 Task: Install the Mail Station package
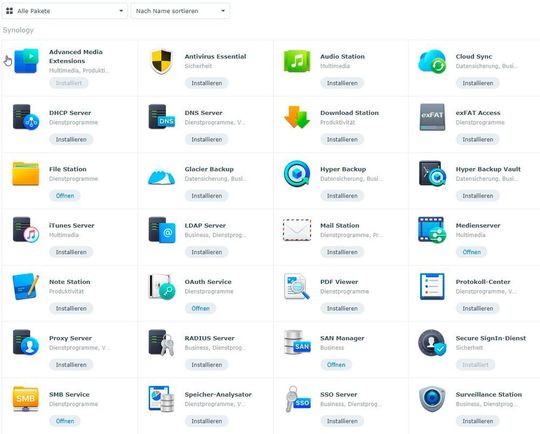coord(342,252)
